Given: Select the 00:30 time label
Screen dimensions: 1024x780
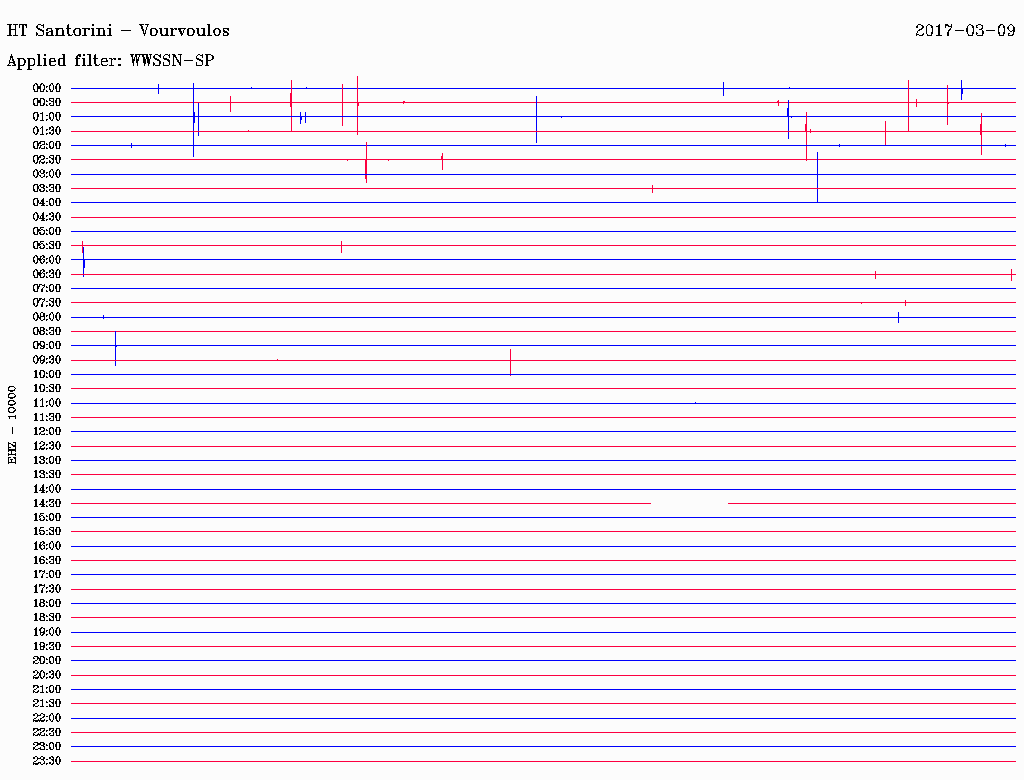Looking at the screenshot, I should tap(47, 103).
